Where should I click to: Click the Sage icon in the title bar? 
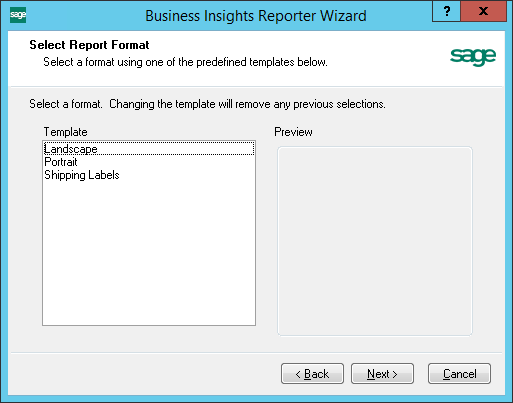tap(18, 15)
